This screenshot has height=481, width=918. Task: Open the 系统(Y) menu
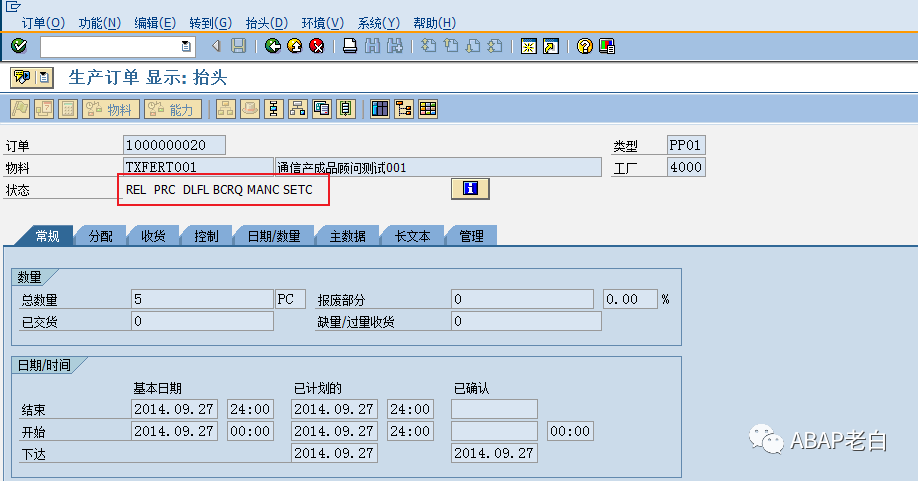[379, 23]
